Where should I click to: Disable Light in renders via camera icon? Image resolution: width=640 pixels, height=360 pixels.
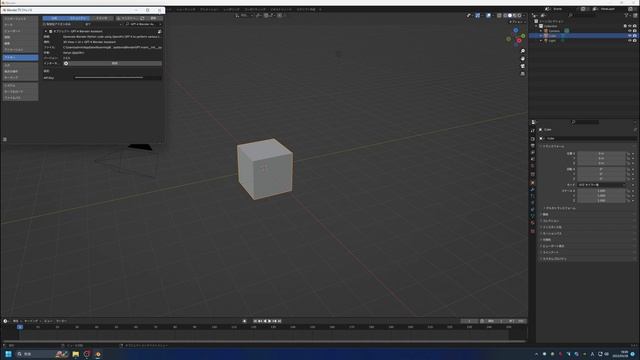(635, 40)
